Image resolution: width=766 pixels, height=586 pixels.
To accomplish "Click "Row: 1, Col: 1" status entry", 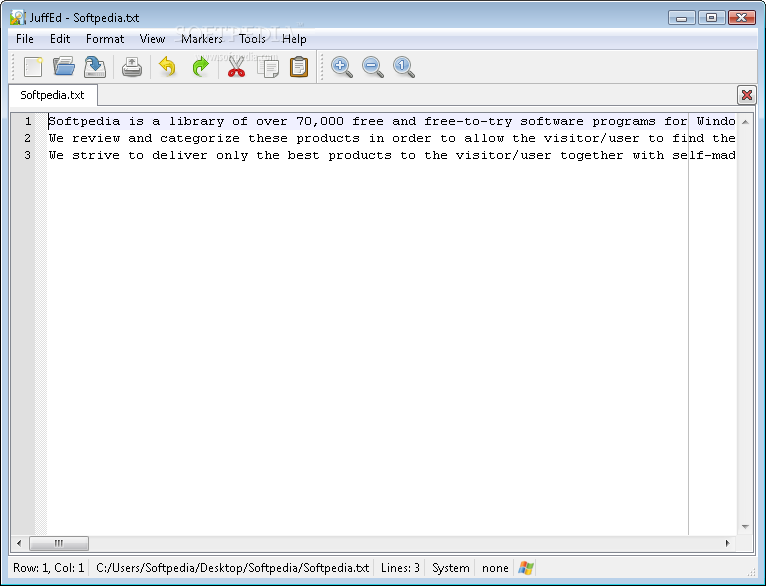I will [48, 568].
